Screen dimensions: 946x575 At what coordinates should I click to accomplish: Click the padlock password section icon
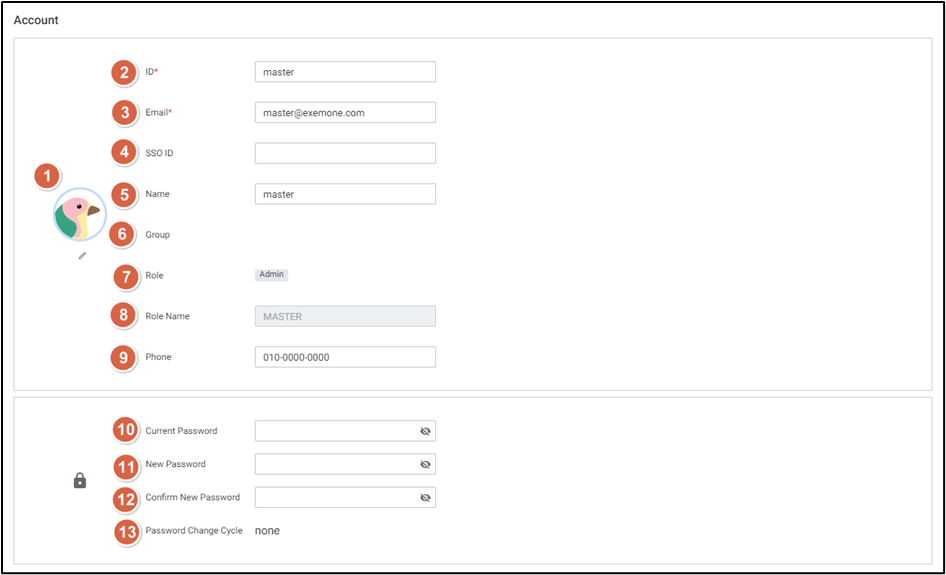pos(80,481)
